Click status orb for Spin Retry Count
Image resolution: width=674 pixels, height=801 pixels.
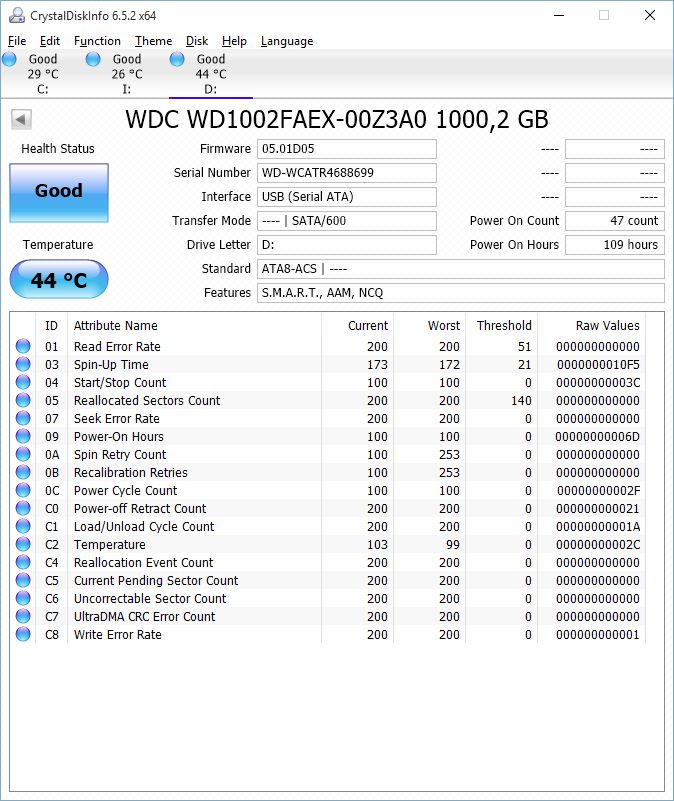pyautogui.click(x=23, y=454)
